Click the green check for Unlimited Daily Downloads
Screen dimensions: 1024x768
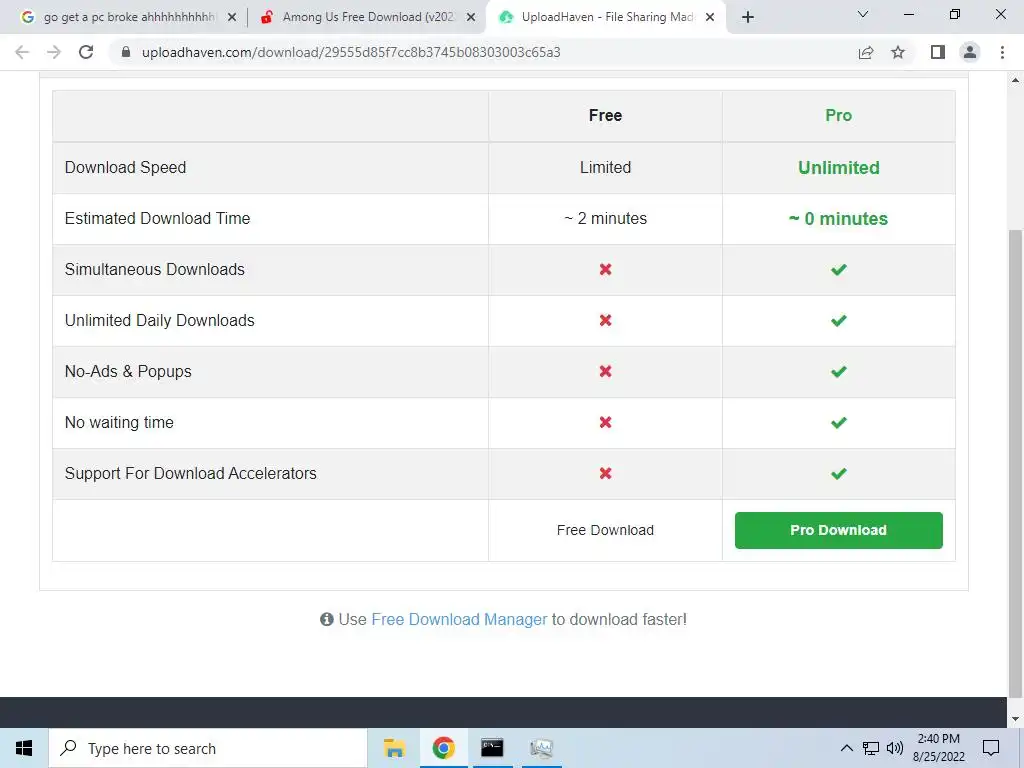(839, 320)
